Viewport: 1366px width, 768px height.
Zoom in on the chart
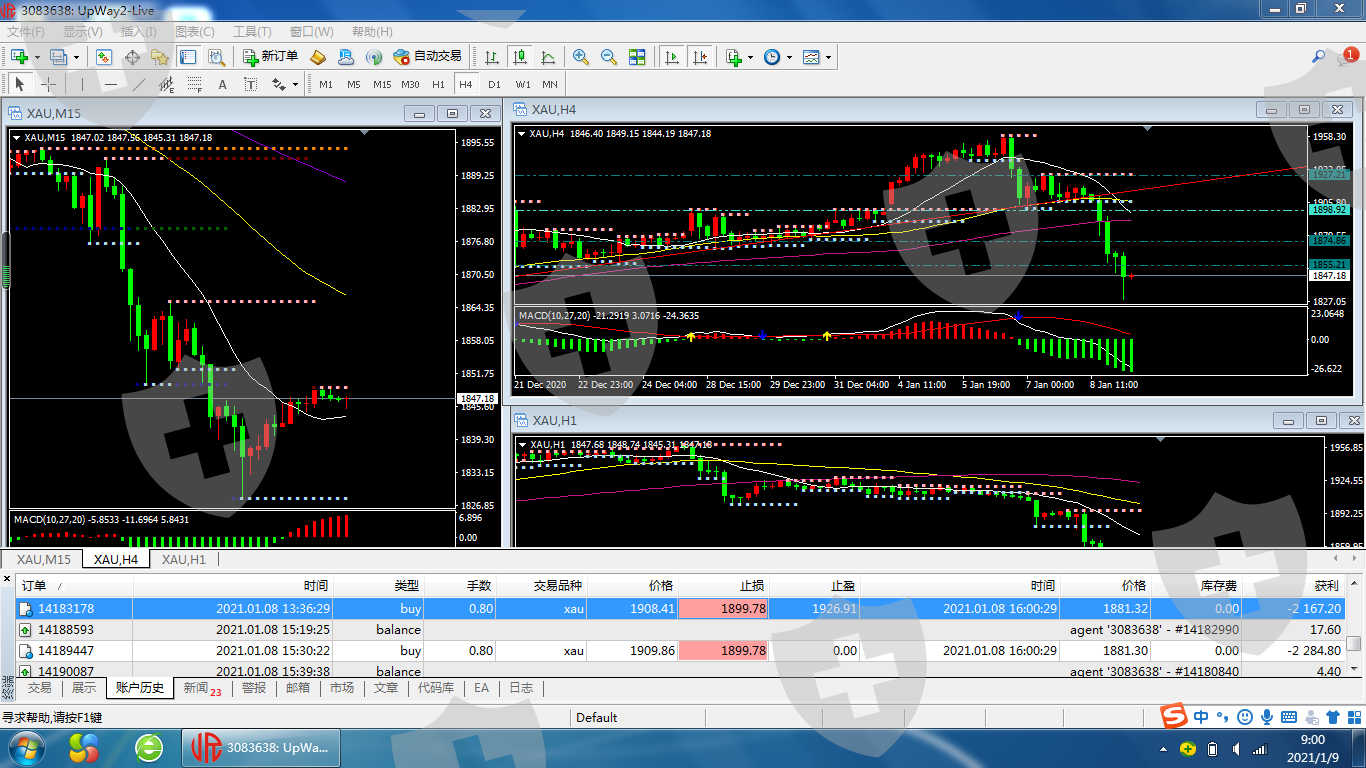pyautogui.click(x=581, y=57)
